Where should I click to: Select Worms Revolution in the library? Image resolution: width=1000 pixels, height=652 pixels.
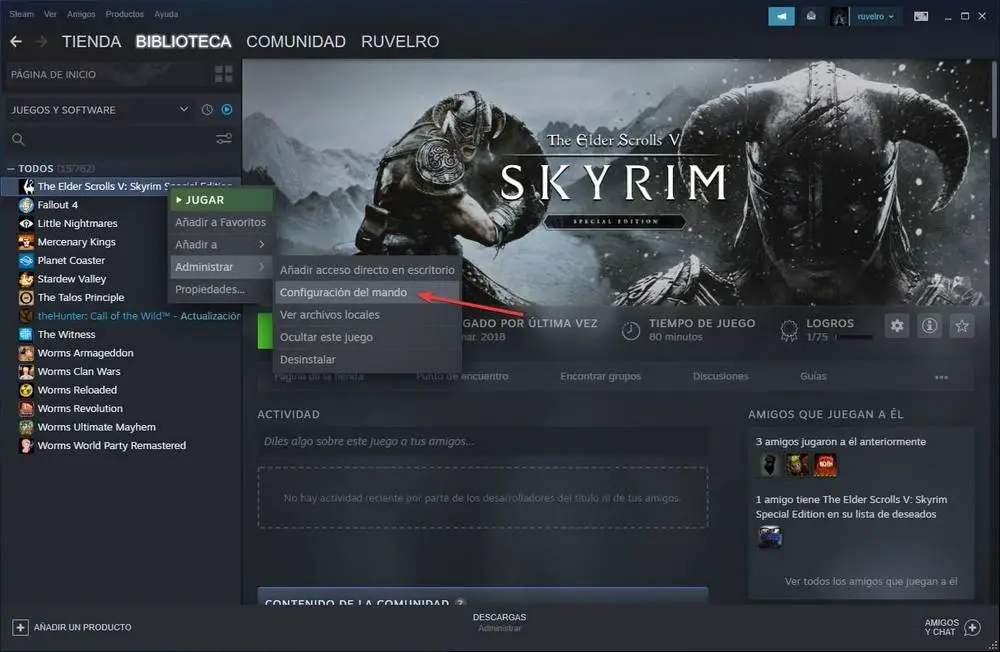[80, 408]
